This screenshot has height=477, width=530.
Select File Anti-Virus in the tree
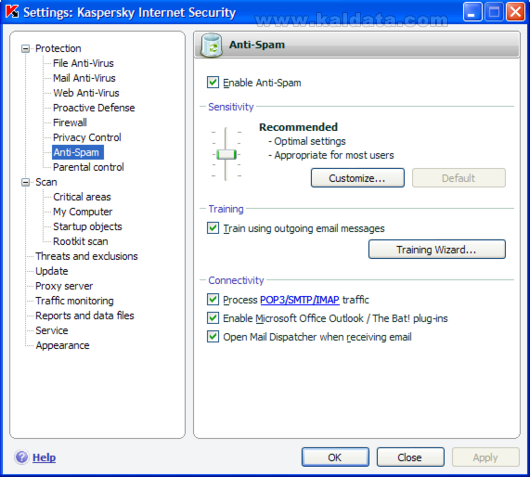pos(83,63)
